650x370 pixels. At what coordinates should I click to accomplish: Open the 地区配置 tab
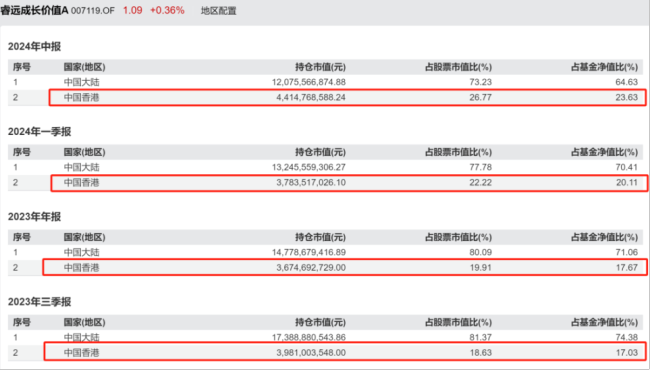pos(218,11)
